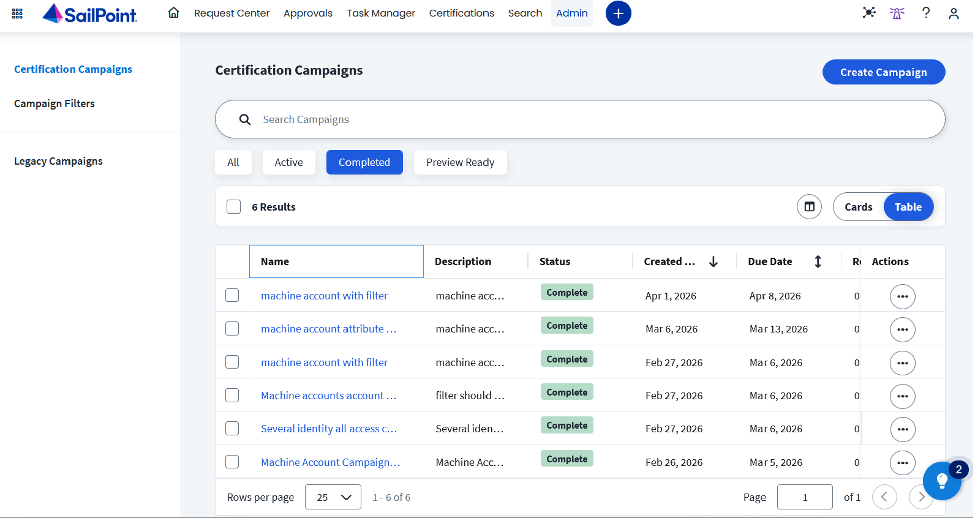Check the box for the Apr 1, 2026 campaign
The width and height of the screenshot is (976, 518).
[232, 295]
